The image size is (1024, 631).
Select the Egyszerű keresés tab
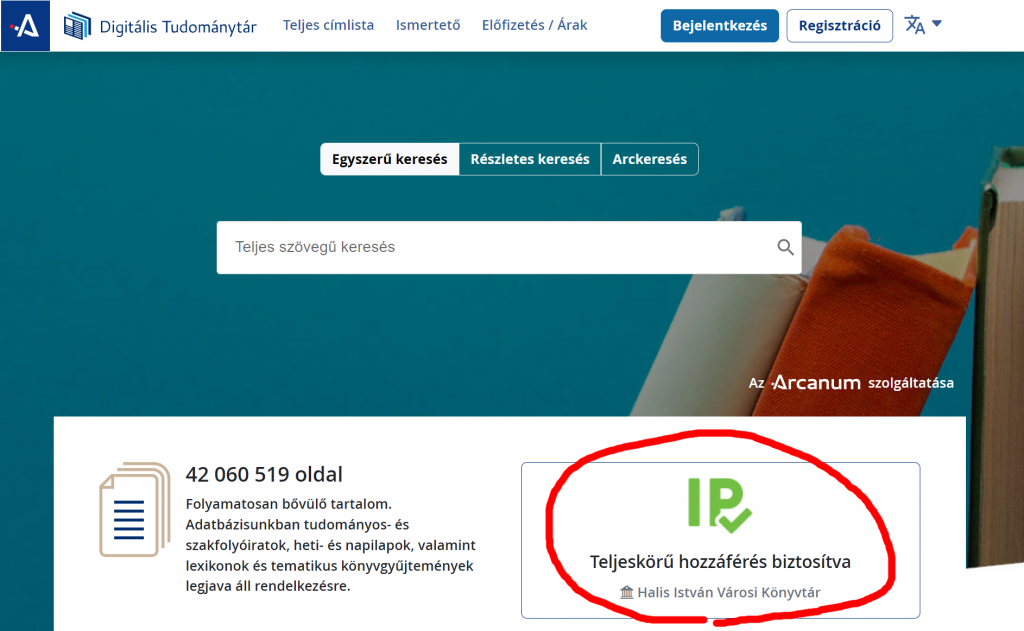pyautogui.click(x=390, y=159)
